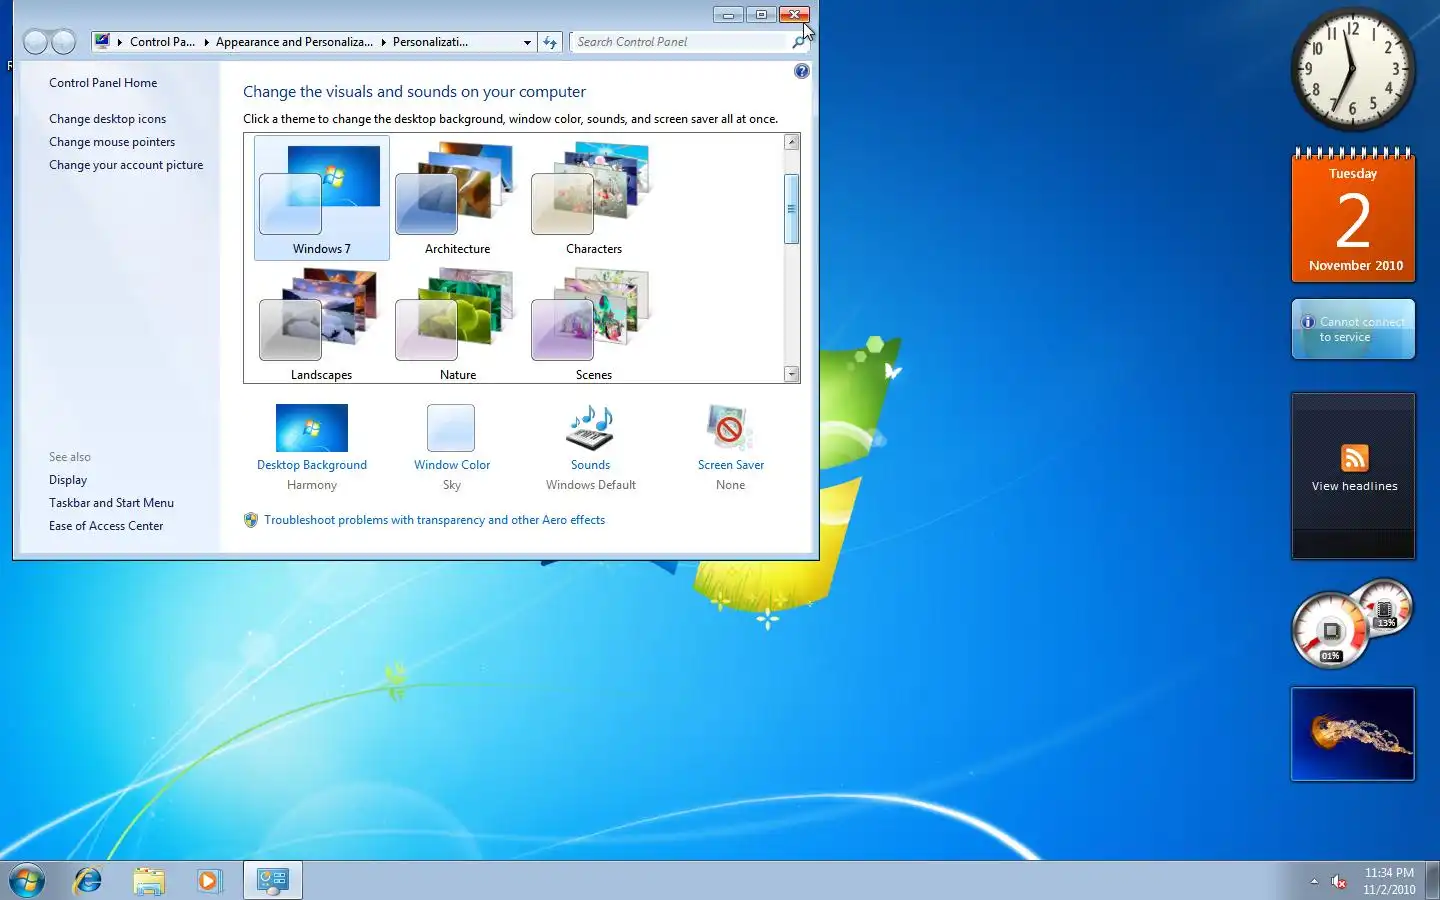The height and width of the screenshot is (900, 1440).
Task: Launch Internet Explorer from taskbar
Action: click(x=88, y=881)
